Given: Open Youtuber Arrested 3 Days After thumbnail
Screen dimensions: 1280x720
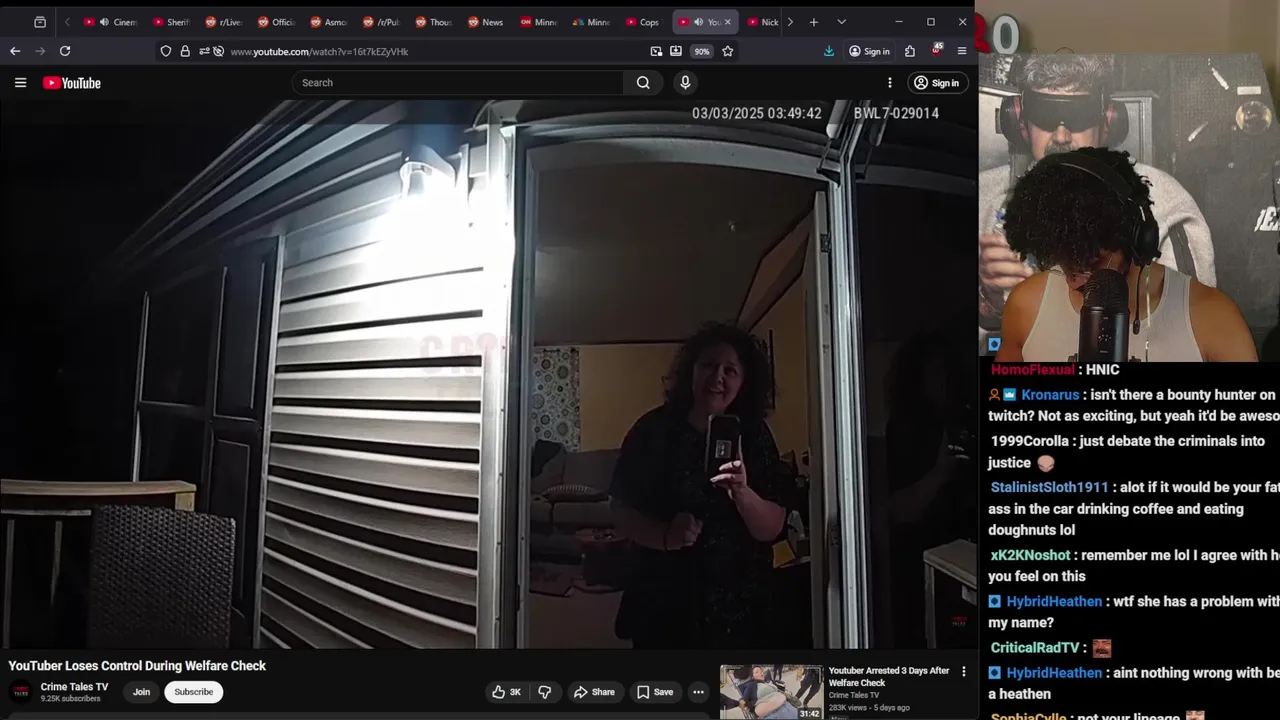Looking at the screenshot, I should 772,692.
